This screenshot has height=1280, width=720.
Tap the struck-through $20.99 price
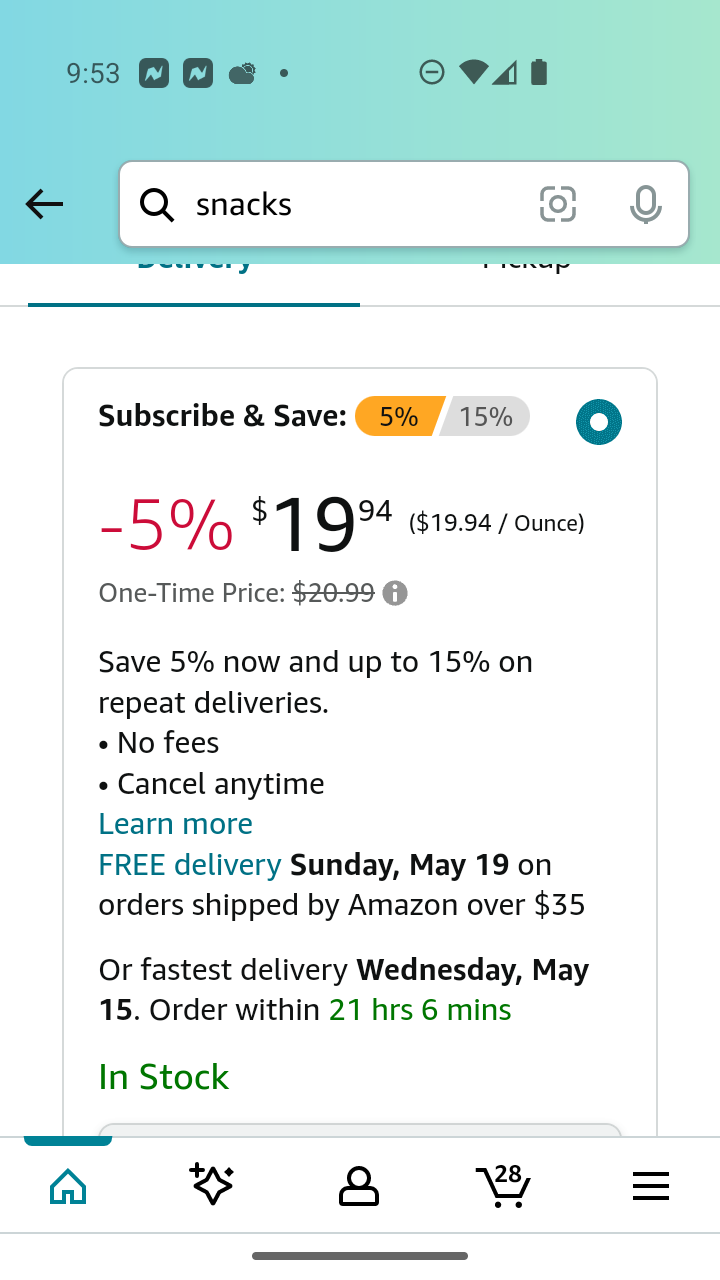[333, 593]
